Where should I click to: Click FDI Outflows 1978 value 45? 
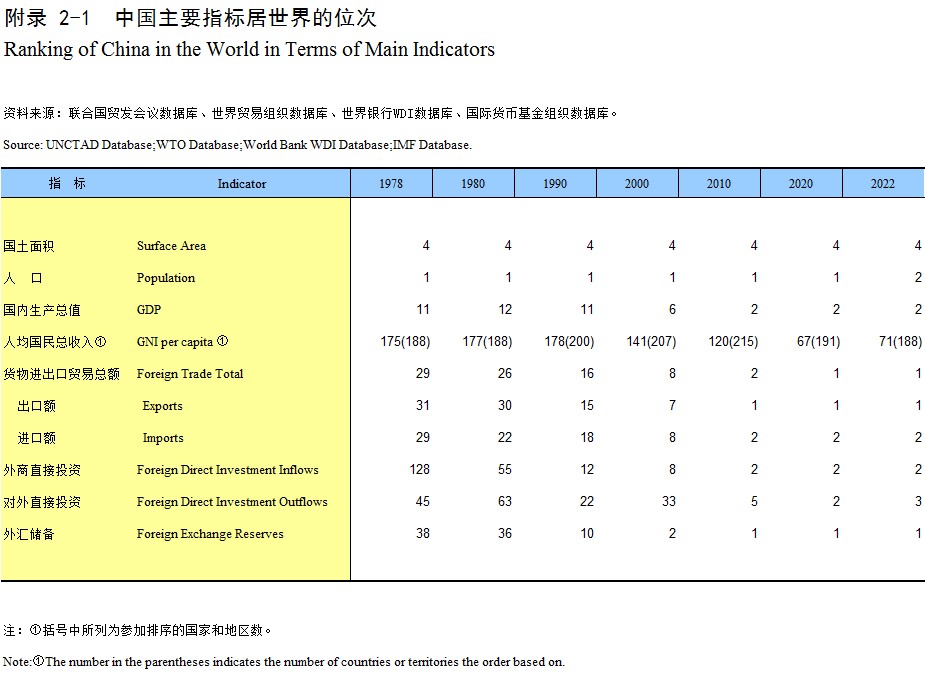pyautogui.click(x=423, y=502)
